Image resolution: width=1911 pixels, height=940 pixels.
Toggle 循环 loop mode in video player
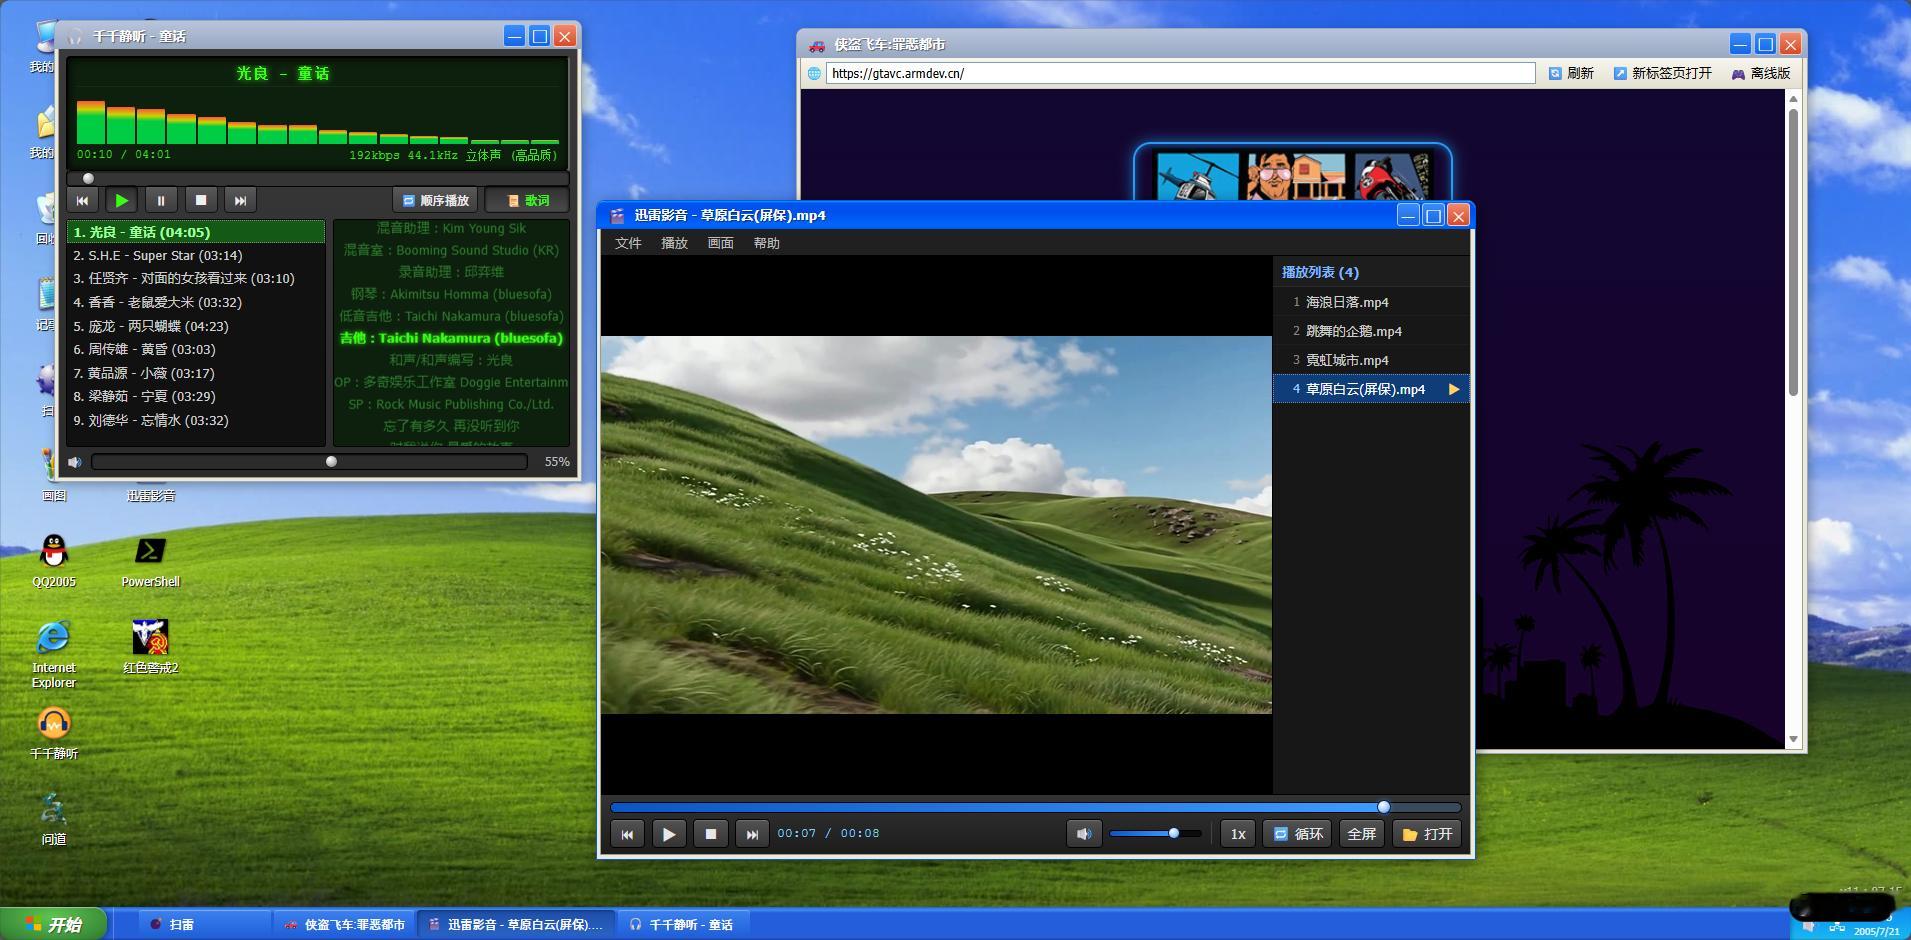tap(1297, 834)
